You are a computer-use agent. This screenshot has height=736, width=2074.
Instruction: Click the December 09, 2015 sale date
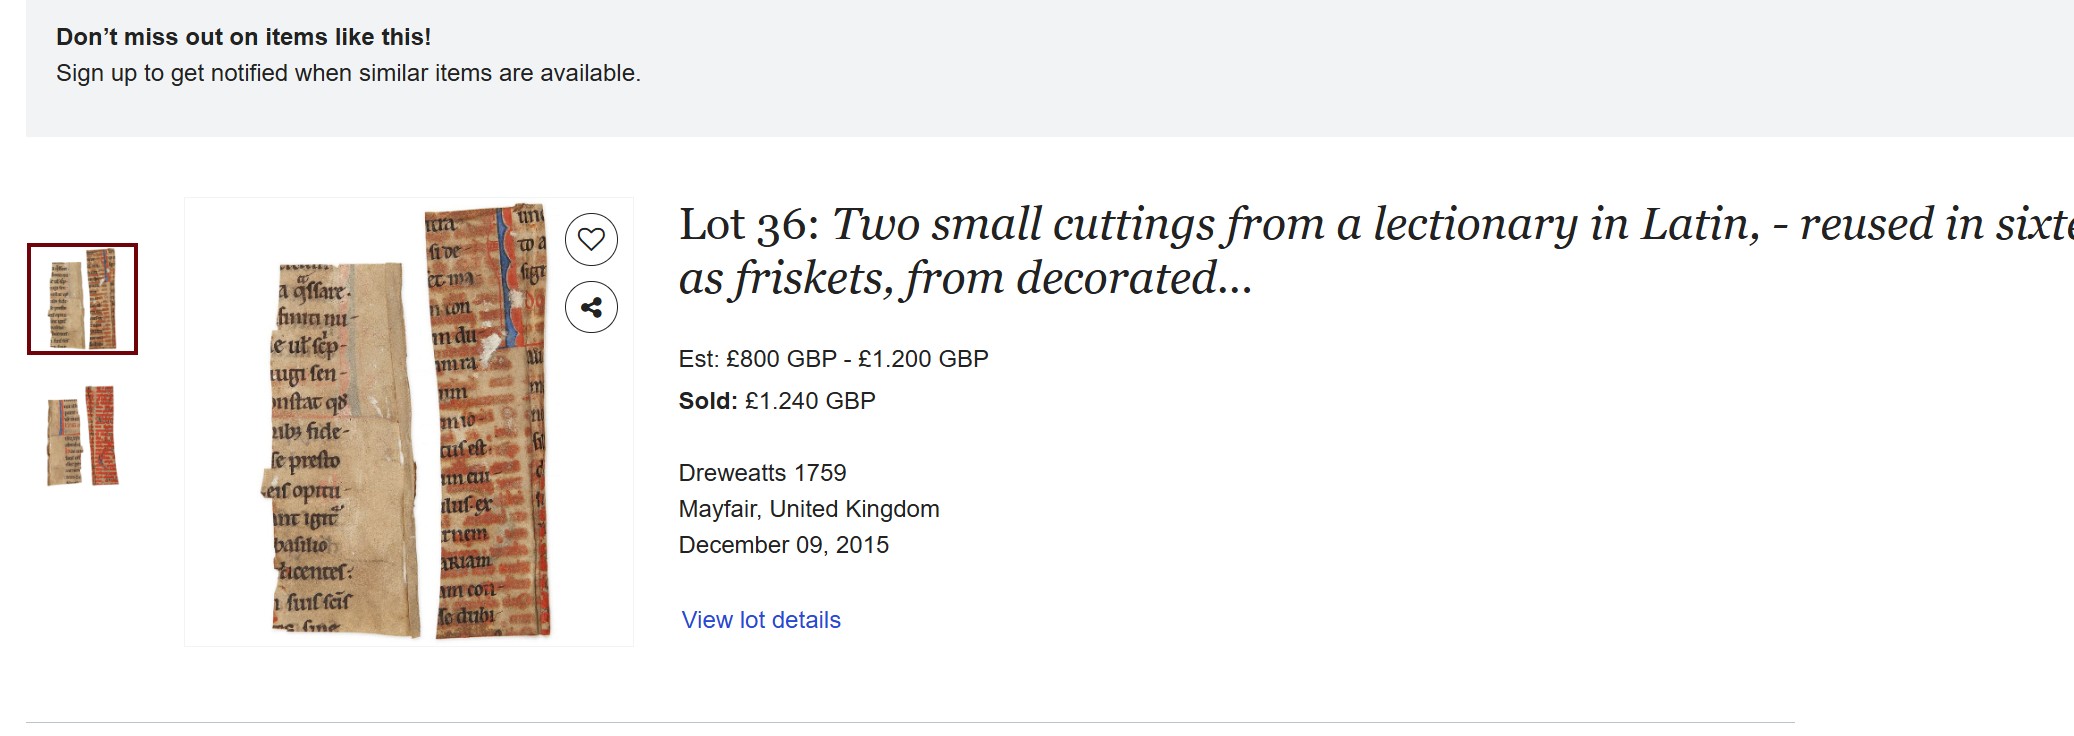point(783,545)
